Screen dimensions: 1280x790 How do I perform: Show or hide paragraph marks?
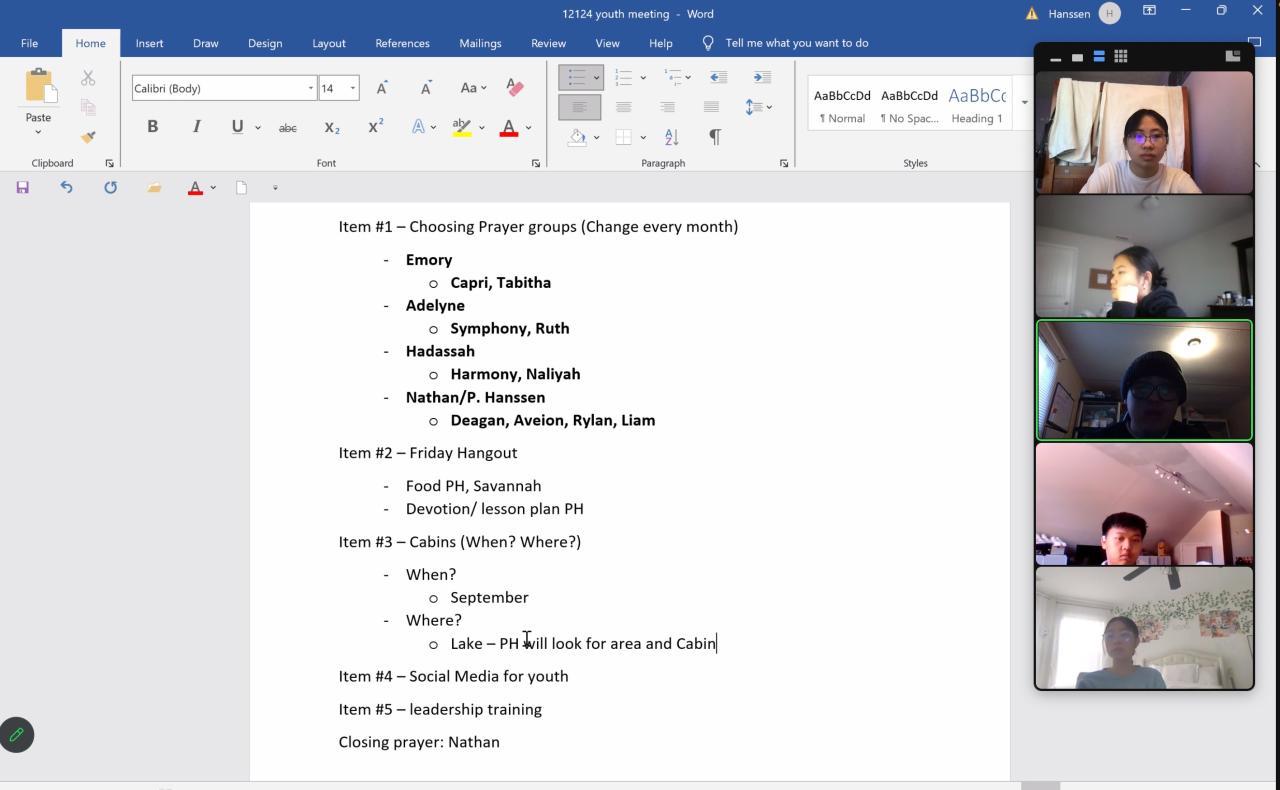tap(715, 137)
